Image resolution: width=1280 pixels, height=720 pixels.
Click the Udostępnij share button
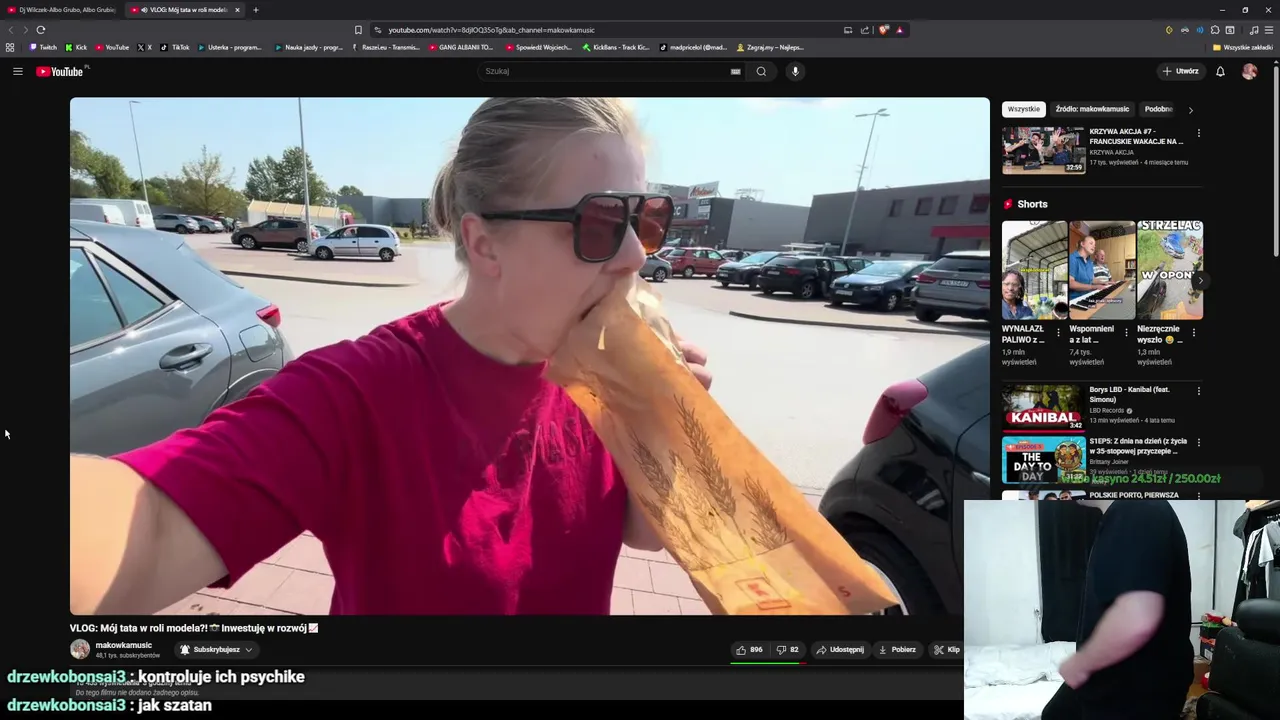840,650
